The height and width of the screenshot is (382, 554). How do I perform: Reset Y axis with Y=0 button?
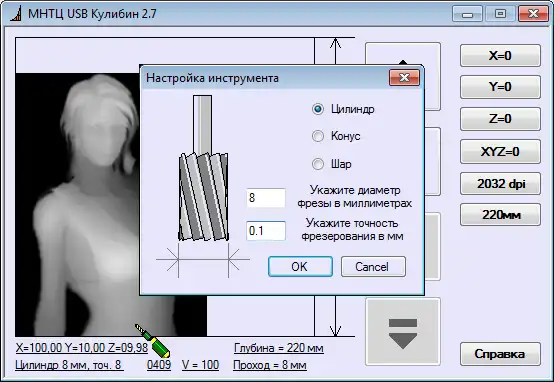point(500,87)
